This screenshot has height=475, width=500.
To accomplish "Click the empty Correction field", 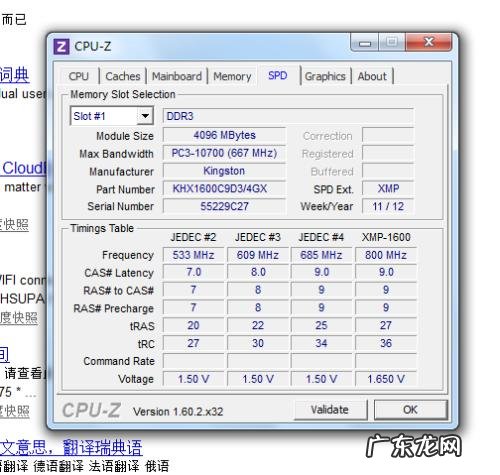I will (x=388, y=135).
